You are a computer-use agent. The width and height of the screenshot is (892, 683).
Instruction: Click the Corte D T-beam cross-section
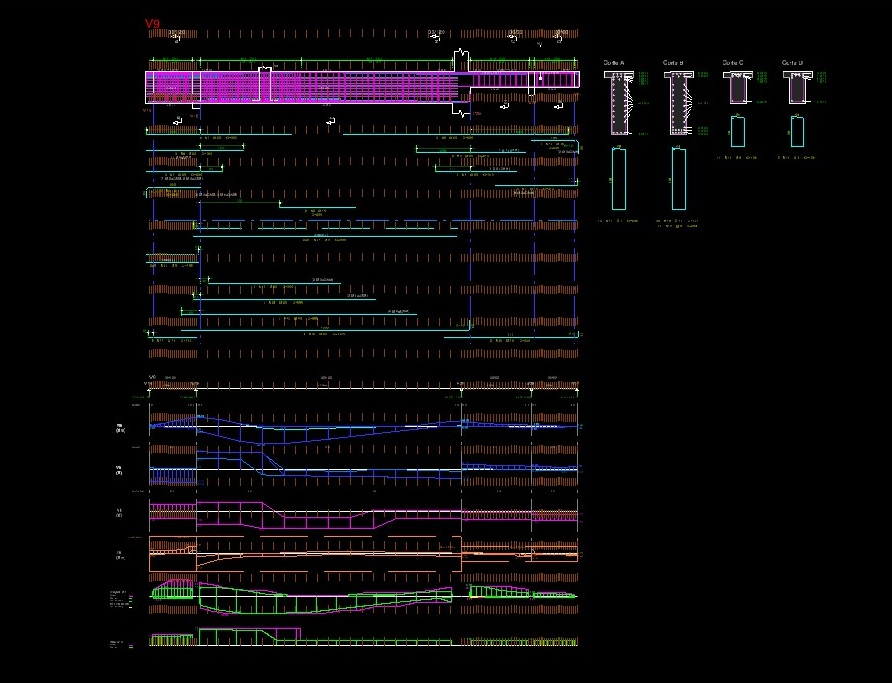click(x=797, y=89)
